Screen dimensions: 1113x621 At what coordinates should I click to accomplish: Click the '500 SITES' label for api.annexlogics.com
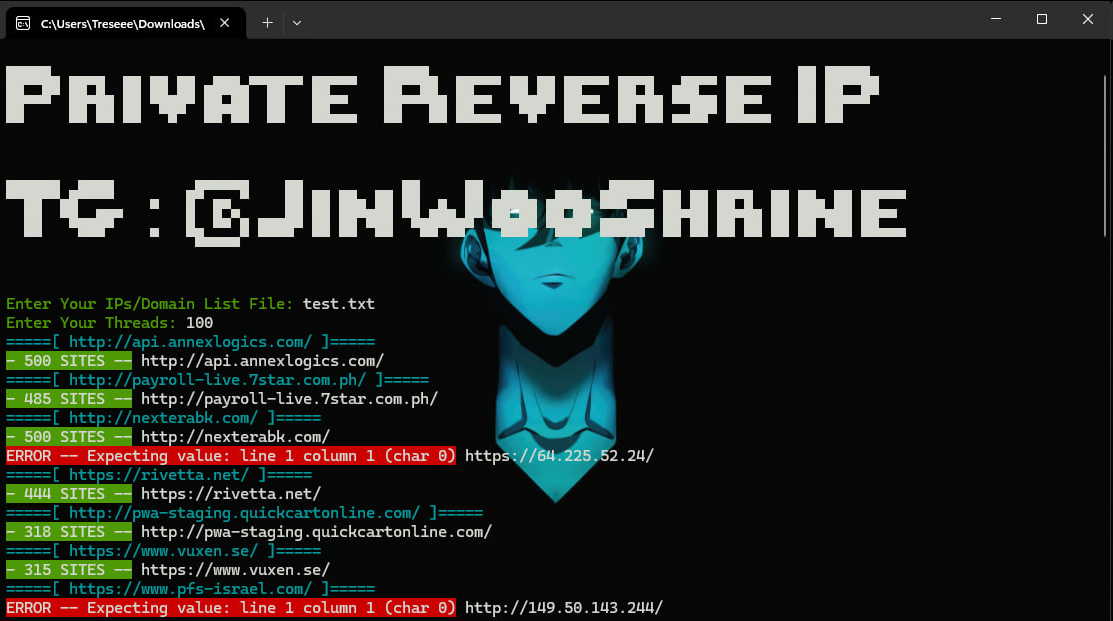click(69, 361)
